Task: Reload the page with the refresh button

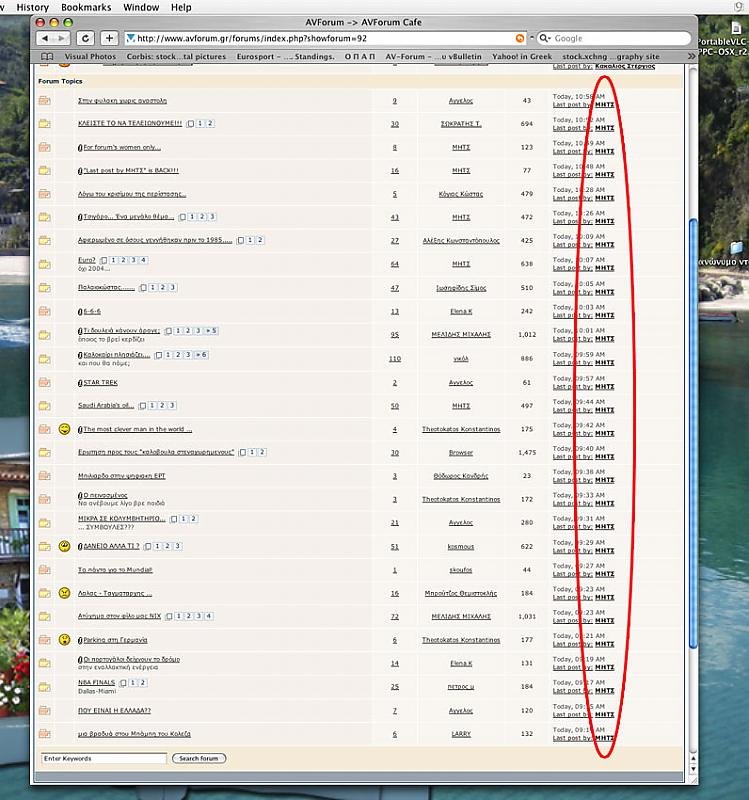Action: pos(86,38)
